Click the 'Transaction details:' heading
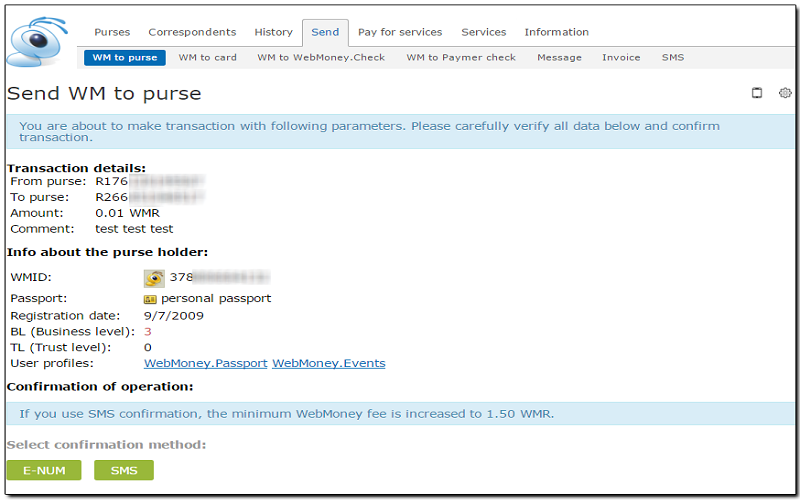The image size is (800, 500). click(77, 168)
